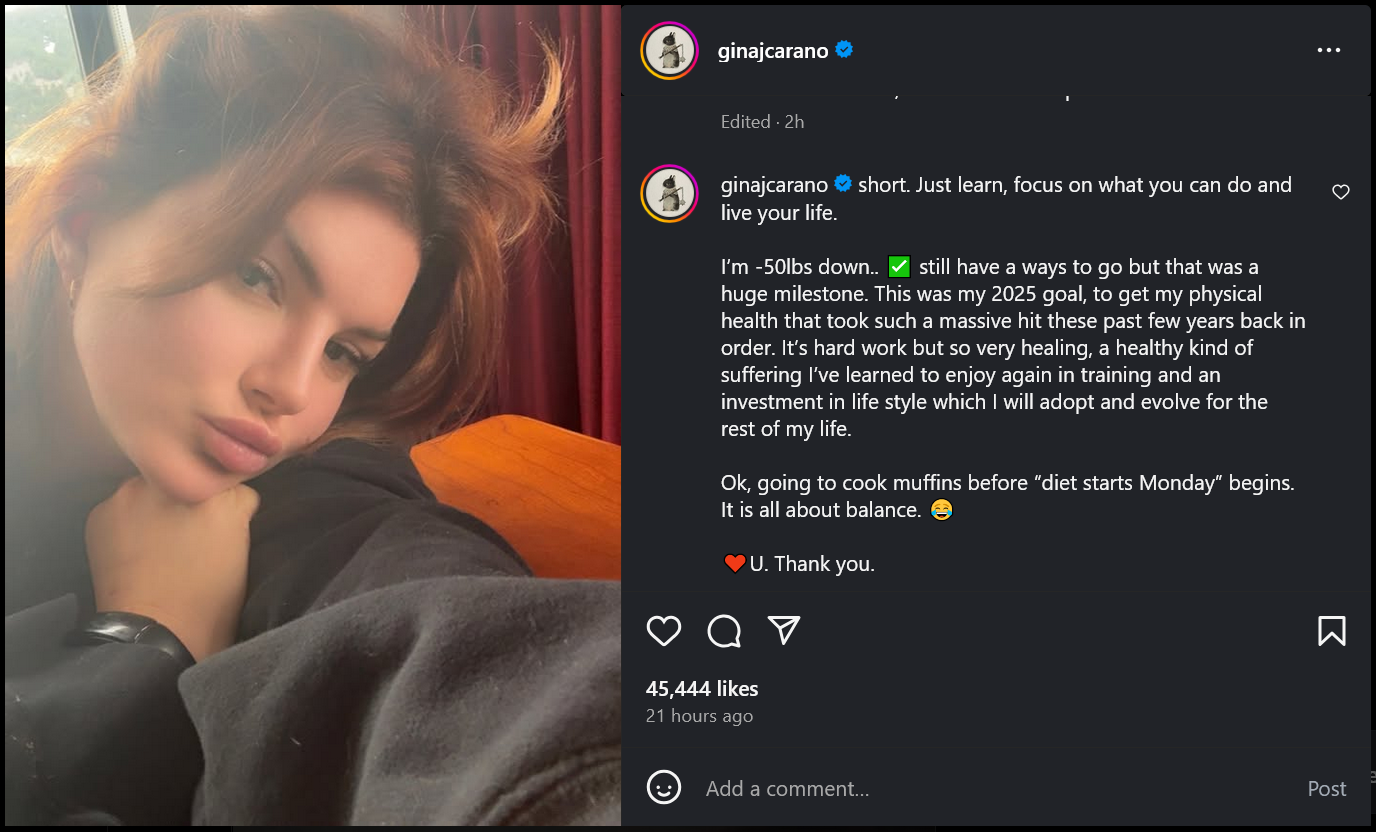Like the caption comment small heart
The height and width of the screenshot is (832, 1376).
[1341, 192]
